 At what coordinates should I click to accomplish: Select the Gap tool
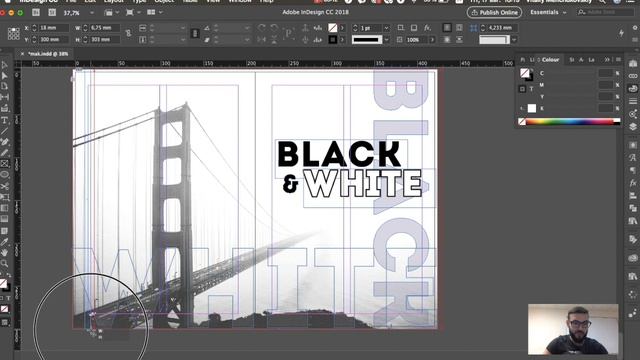[4, 97]
